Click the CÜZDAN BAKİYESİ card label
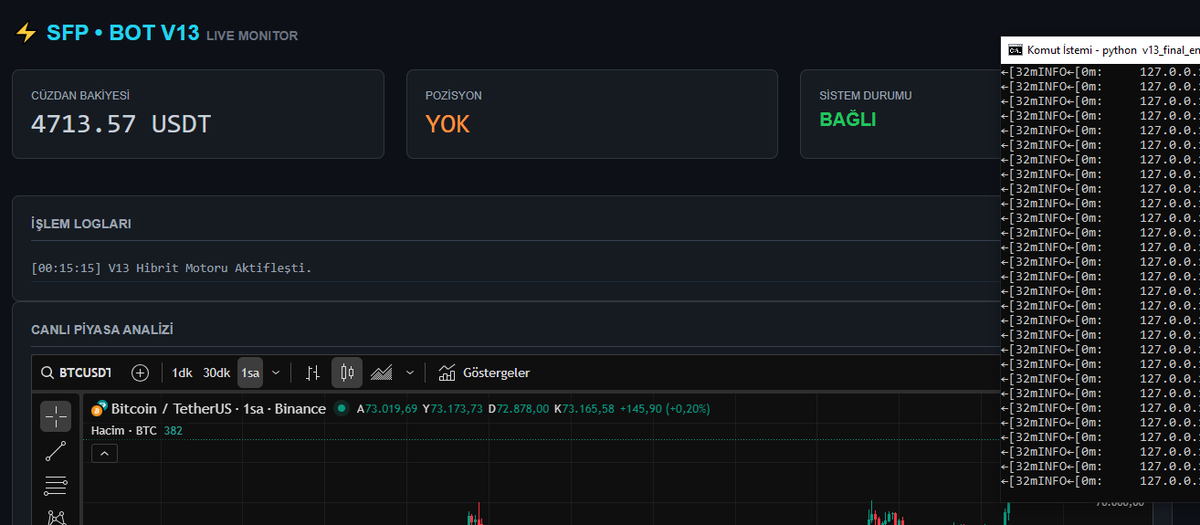The height and width of the screenshot is (525, 1200). point(80,96)
